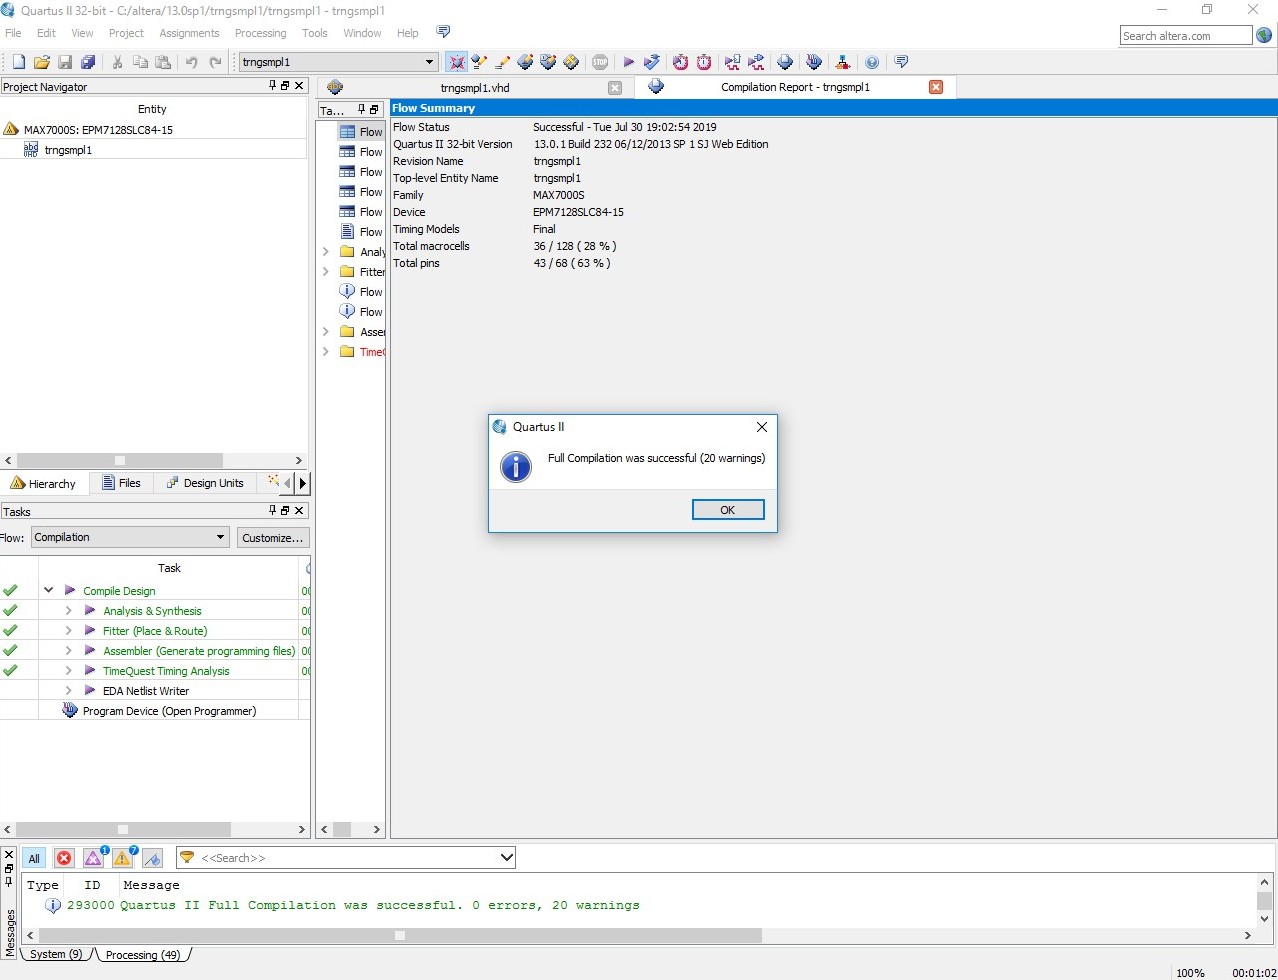The image size is (1278, 980).
Task: Open the Assignment Editor toolbar icon
Action: 479,62
